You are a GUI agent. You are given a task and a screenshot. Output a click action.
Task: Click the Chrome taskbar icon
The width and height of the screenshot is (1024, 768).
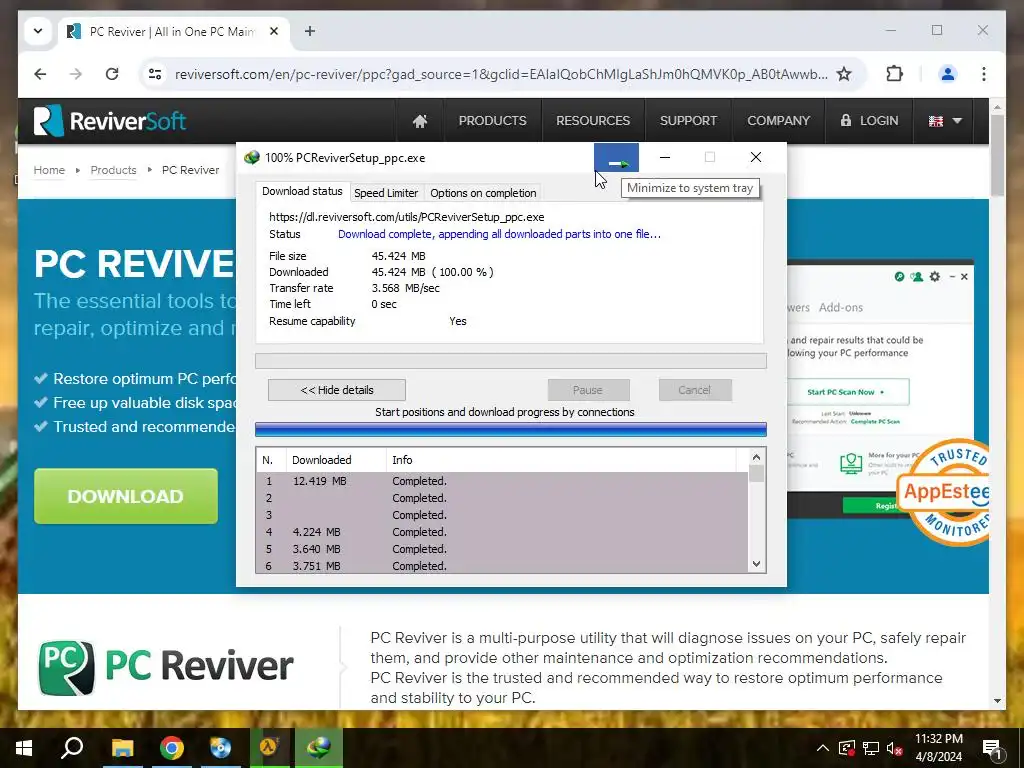[x=171, y=748]
